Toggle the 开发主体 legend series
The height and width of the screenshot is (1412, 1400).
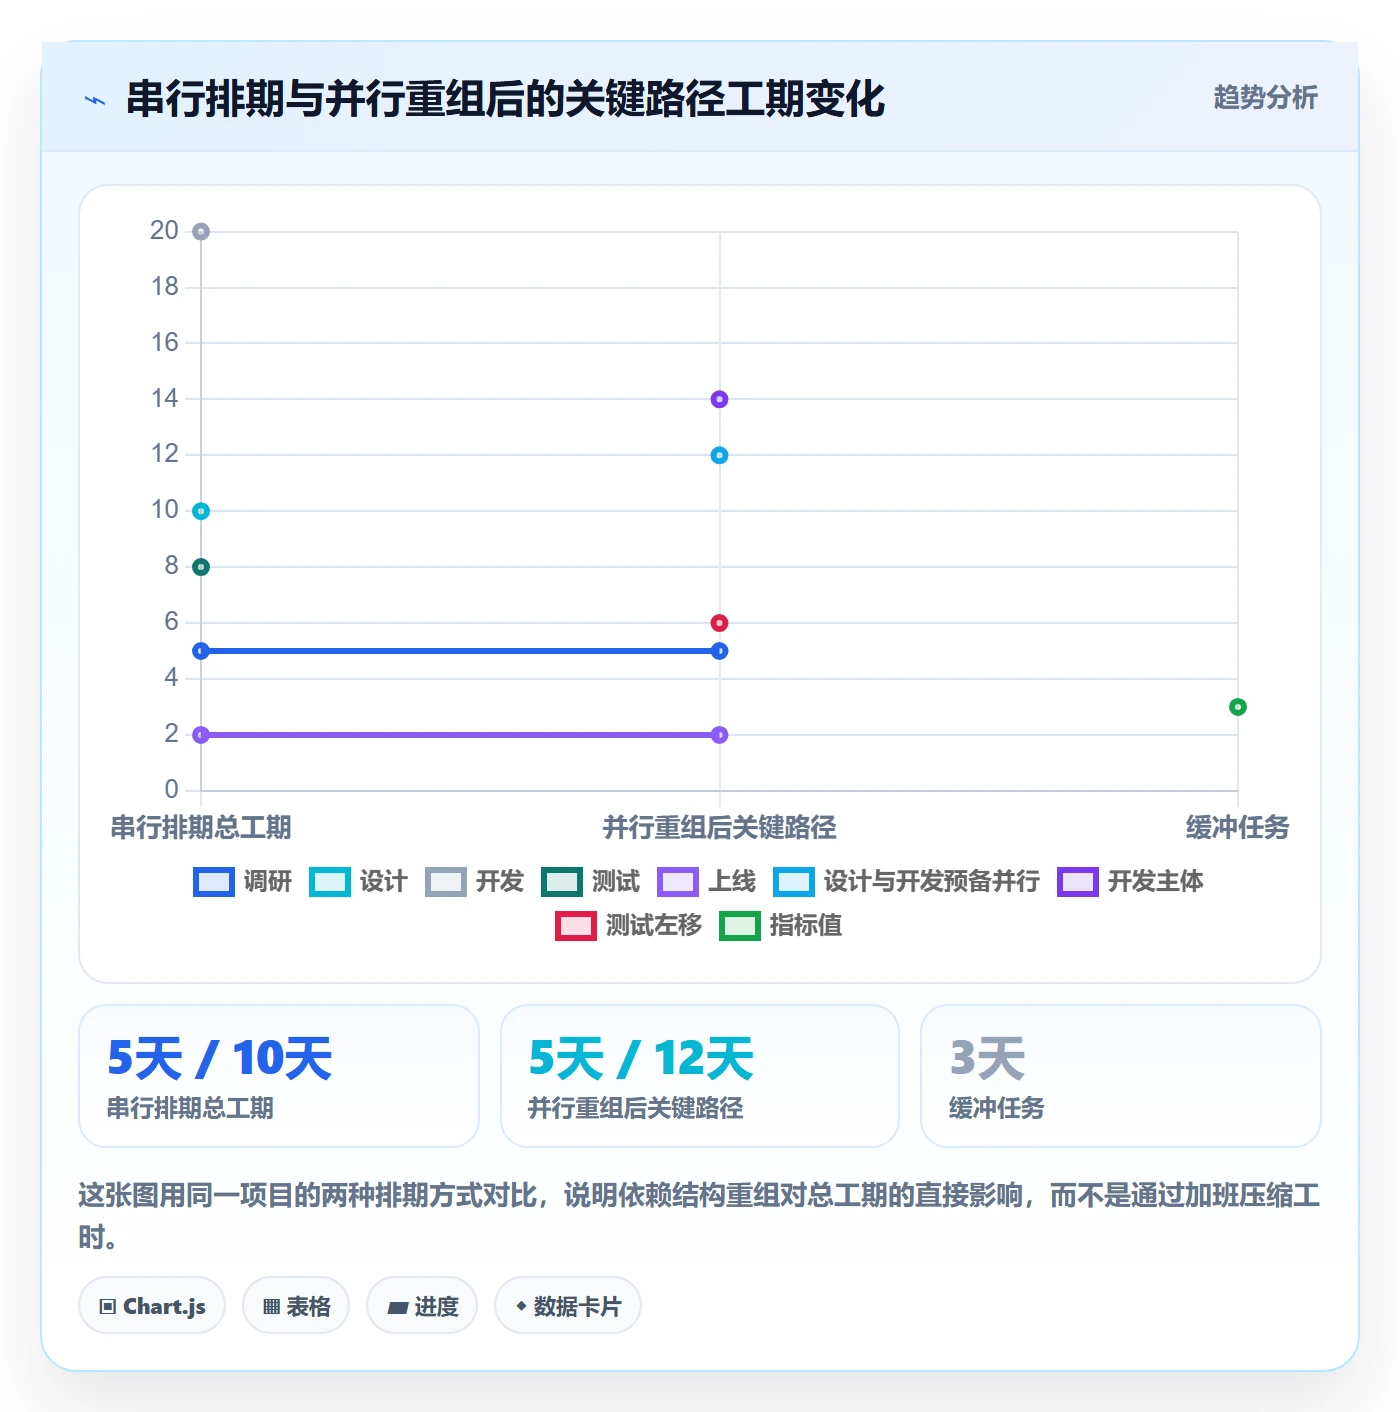tap(1131, 881)
